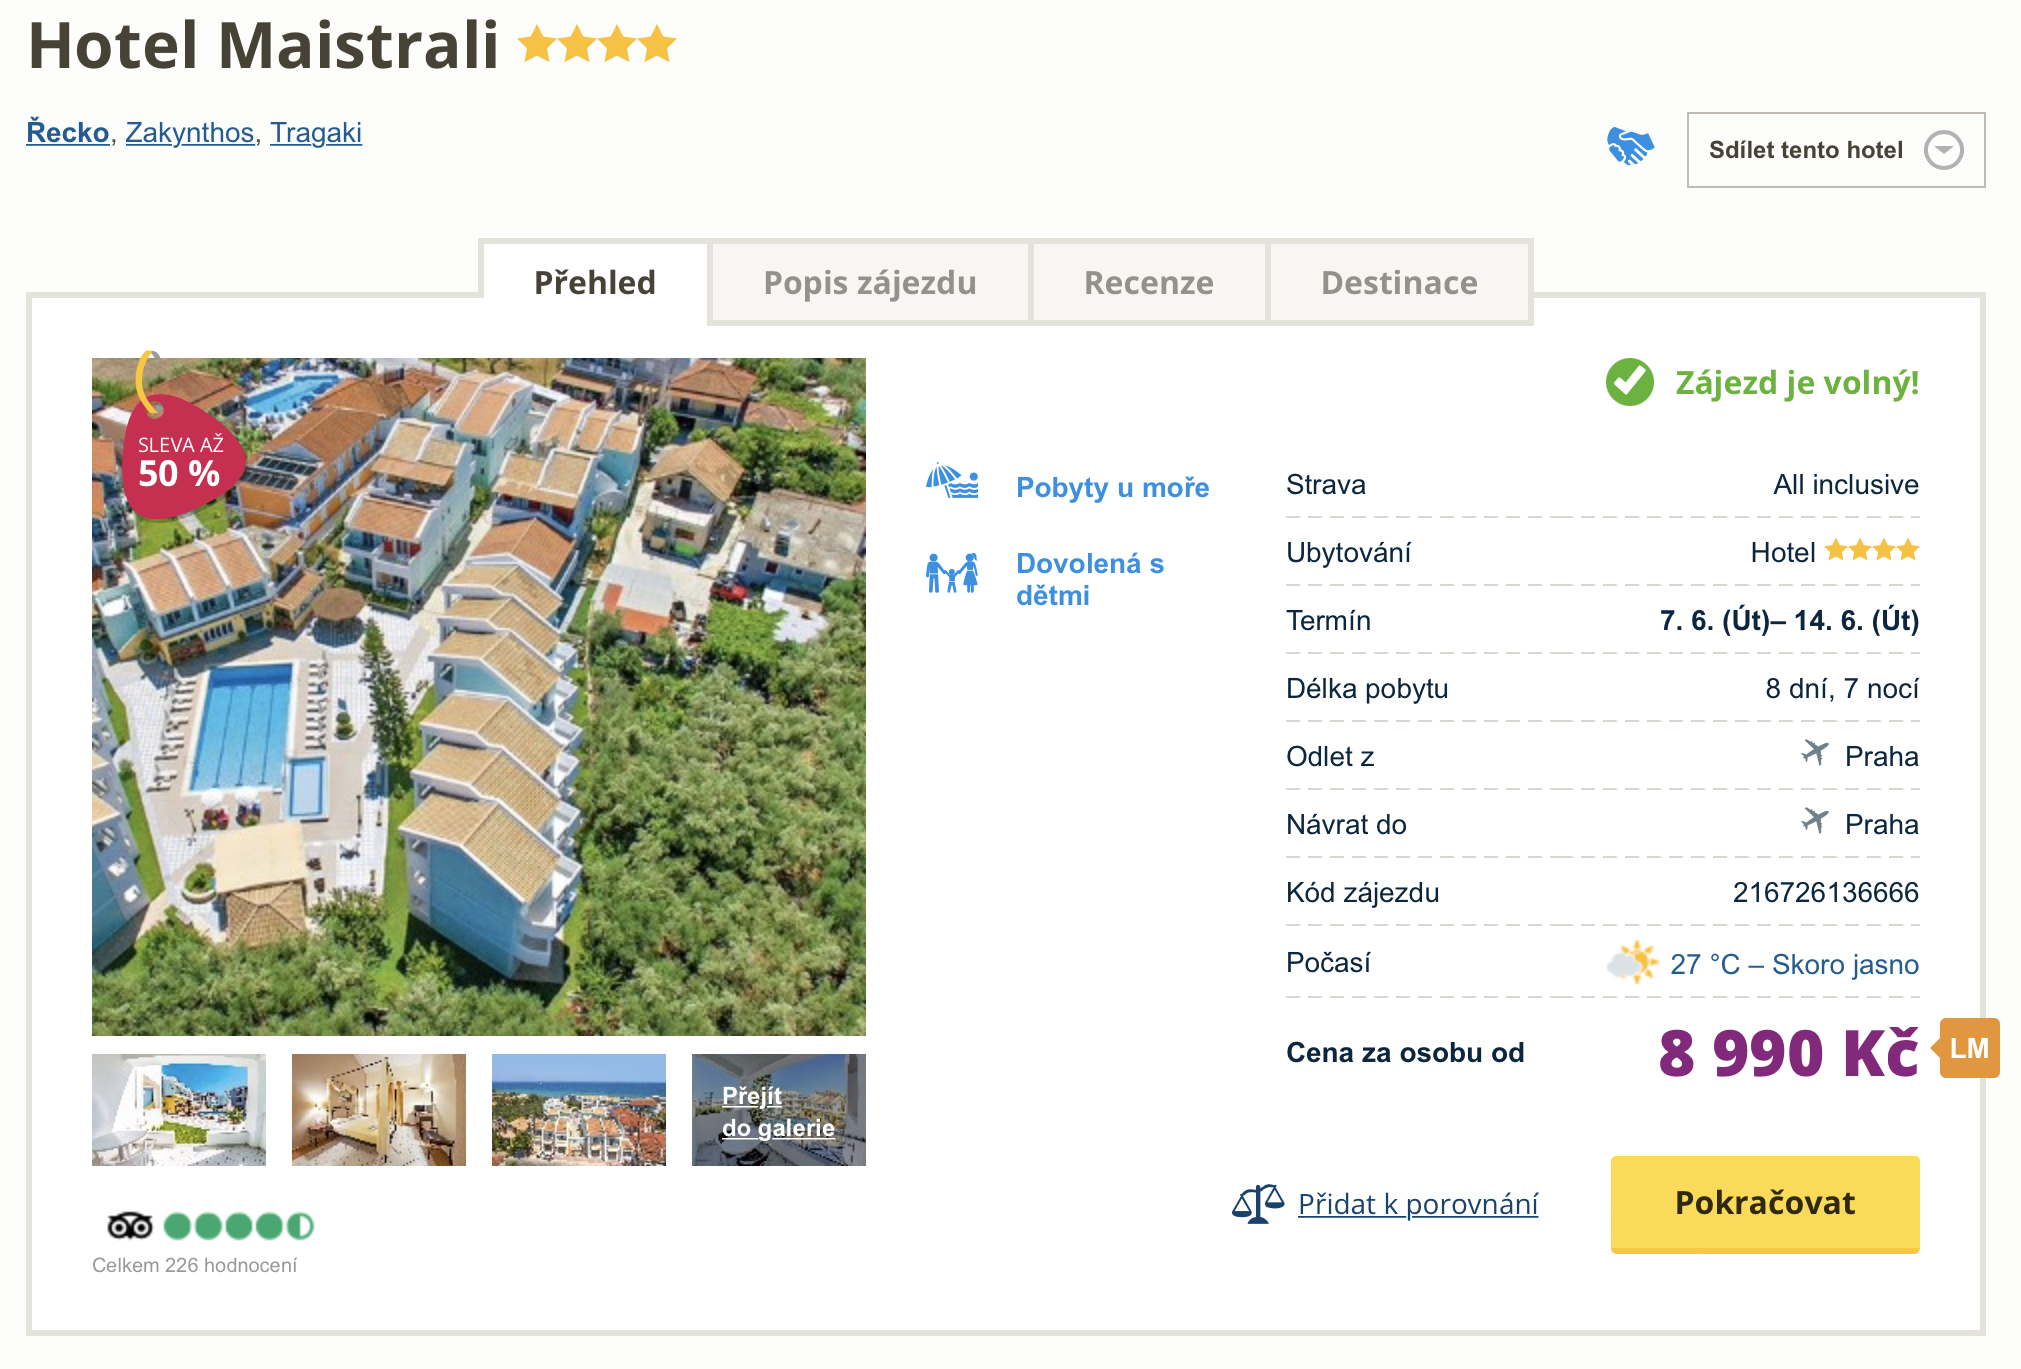Click the scales comparison icon
The height and width of the screenshot is (1369, 2021).
(x=1257, y=1203)
